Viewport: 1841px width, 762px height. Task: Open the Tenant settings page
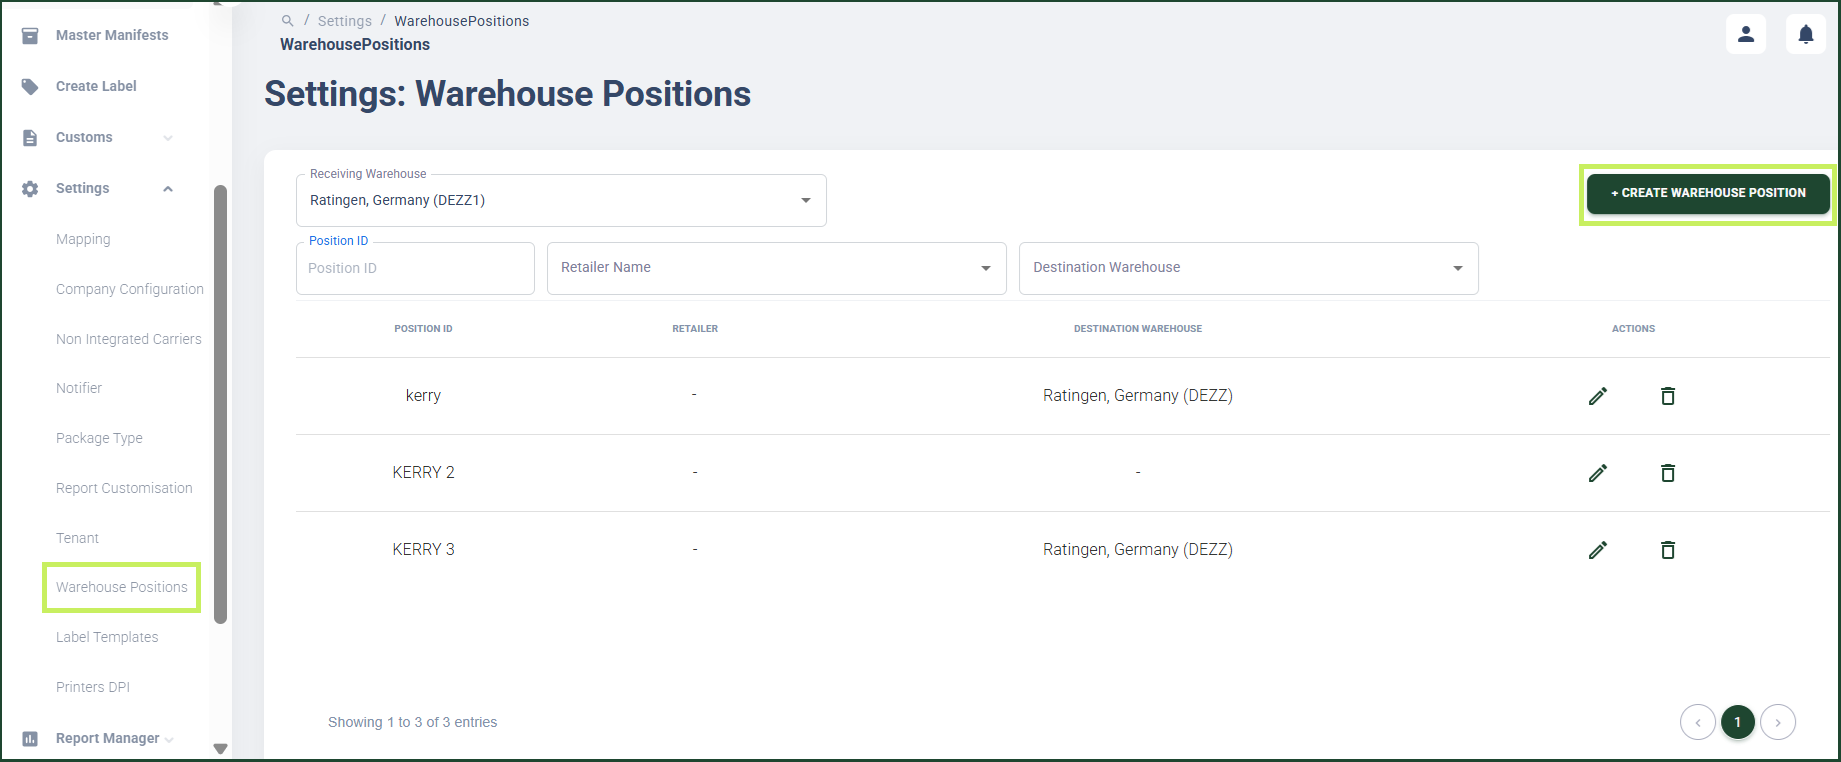click(77, 538)
